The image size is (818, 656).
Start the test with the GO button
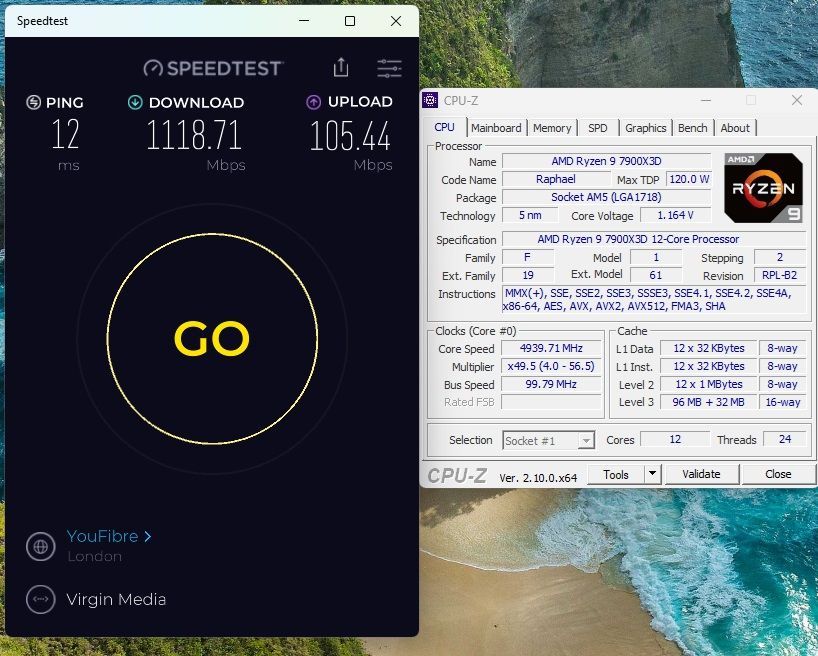pyautogui.click(x=212, y=339)
